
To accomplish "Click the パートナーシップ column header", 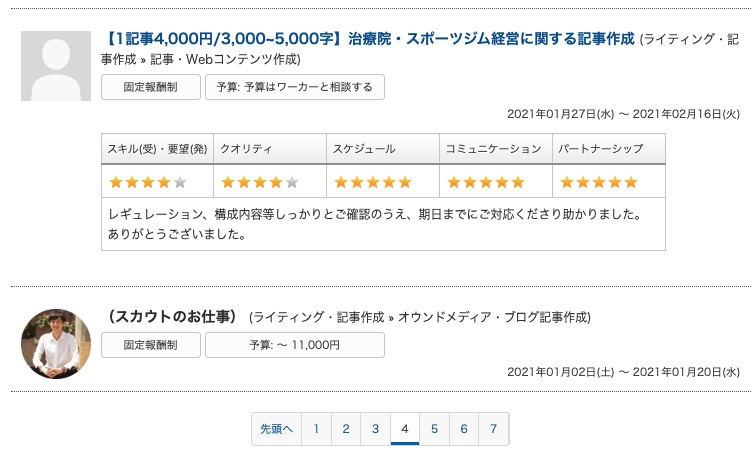I will pos(600,149).
